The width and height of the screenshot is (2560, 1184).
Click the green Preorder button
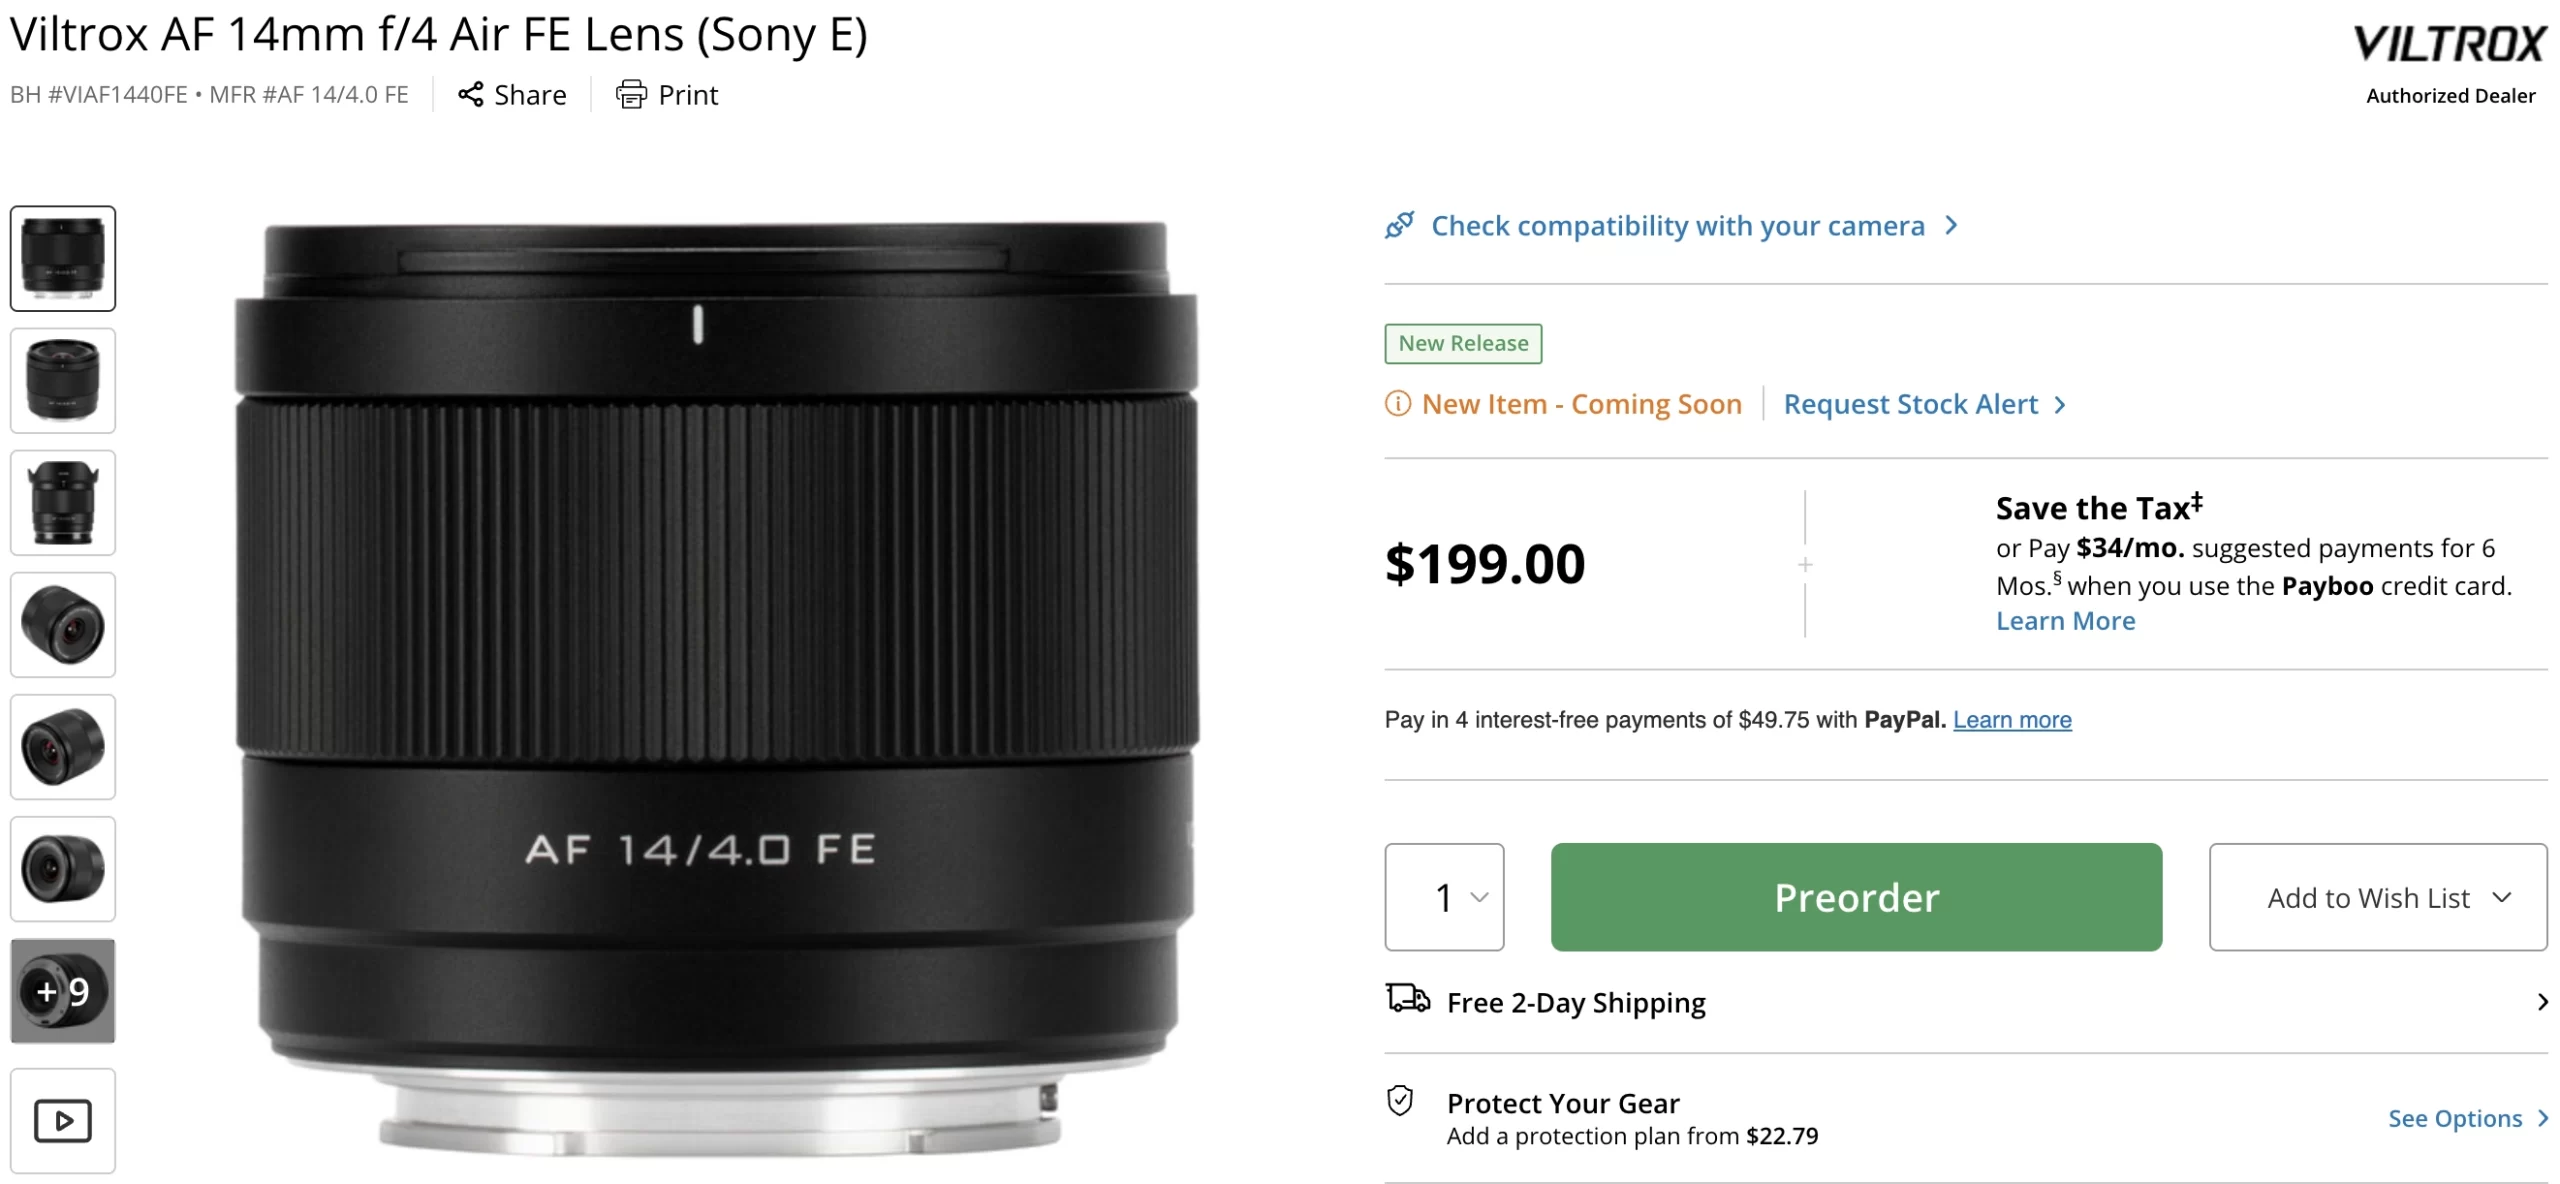tap(1856, 897)
